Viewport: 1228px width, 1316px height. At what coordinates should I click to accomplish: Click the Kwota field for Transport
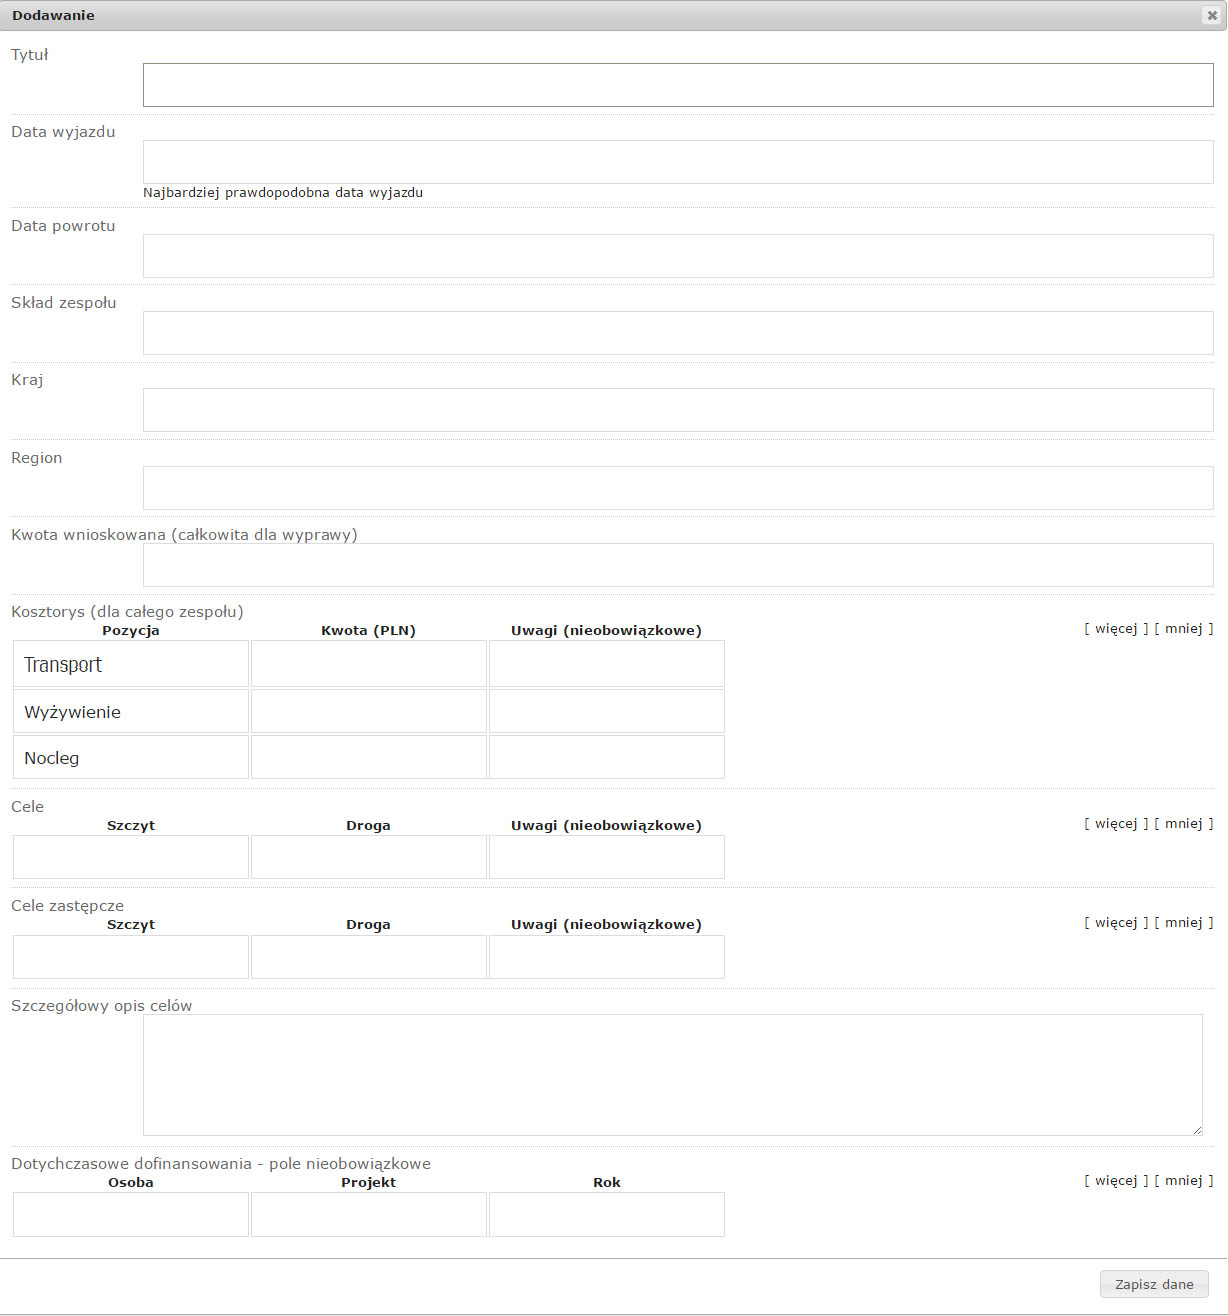coord(369,664)
